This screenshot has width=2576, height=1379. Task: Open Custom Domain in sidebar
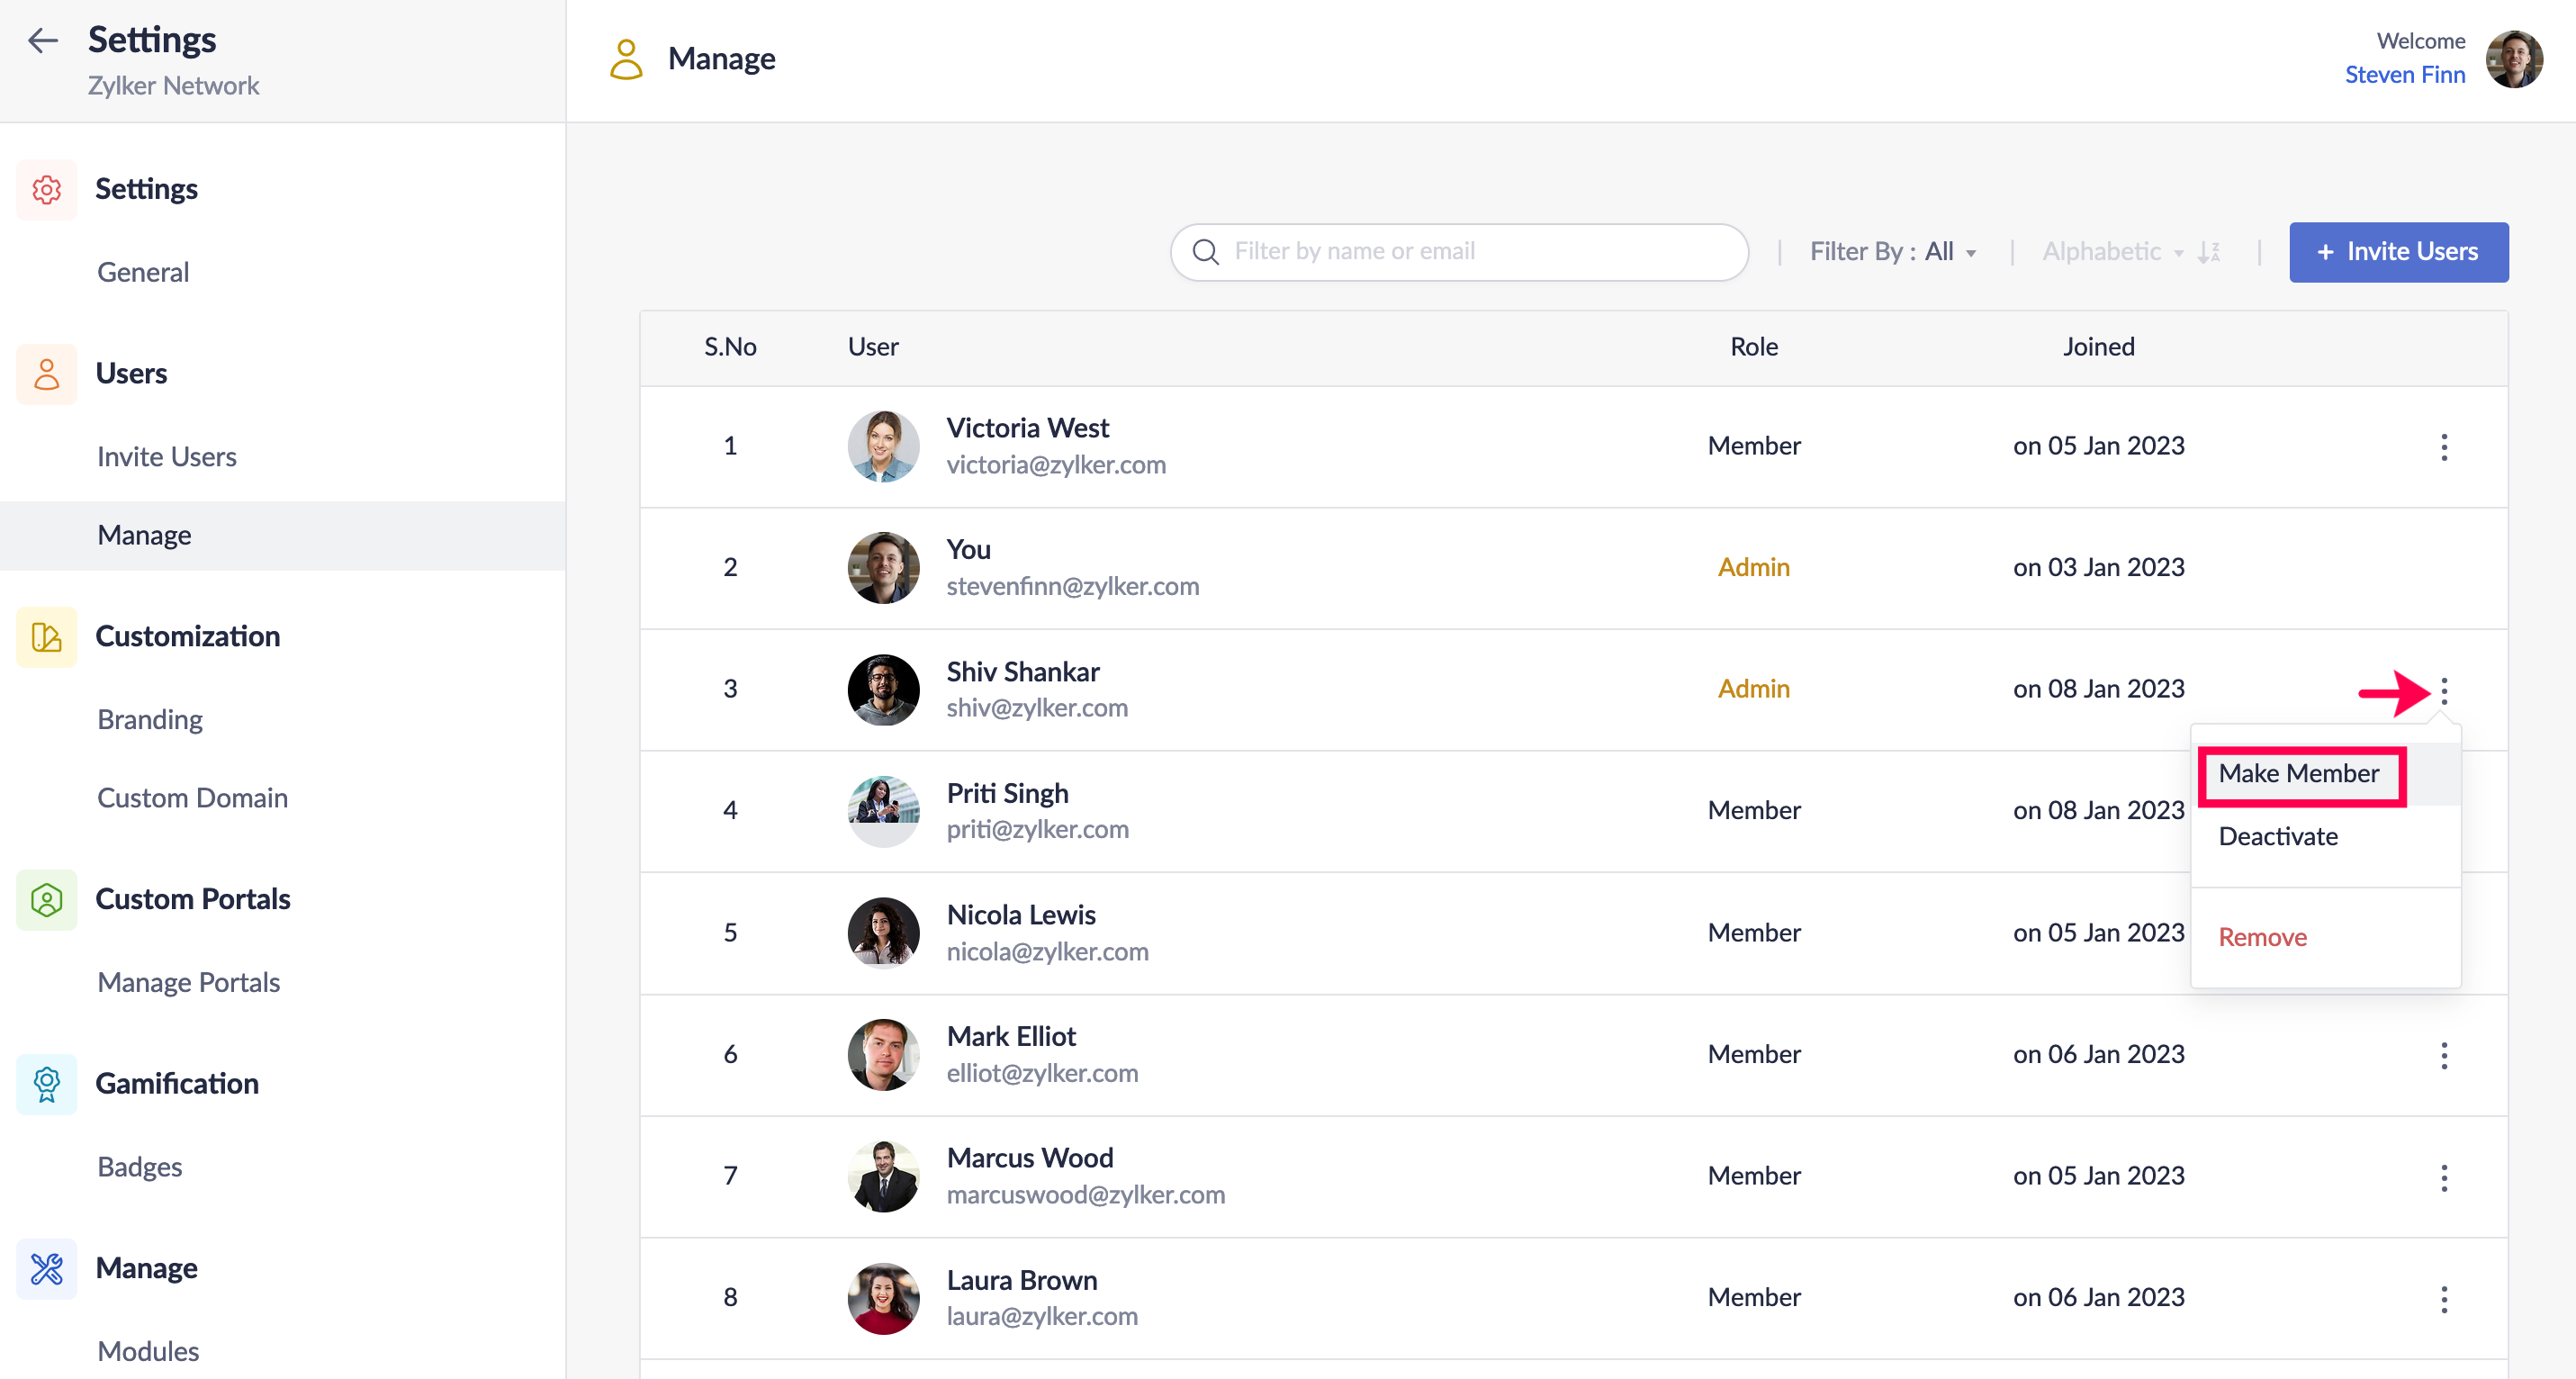[192, 798]
